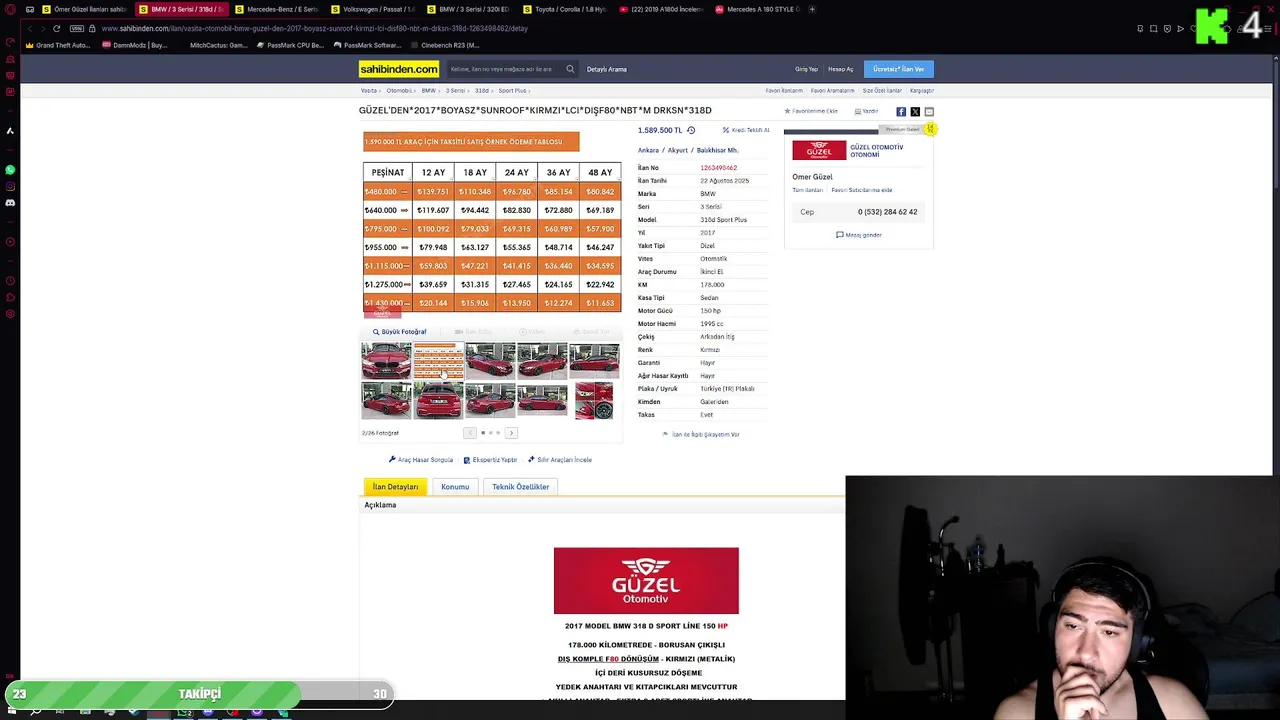Click Sıfır Araçları İncele link
Image resolution: width=1280 pixels, height=720 pixels.
(564, 460)
